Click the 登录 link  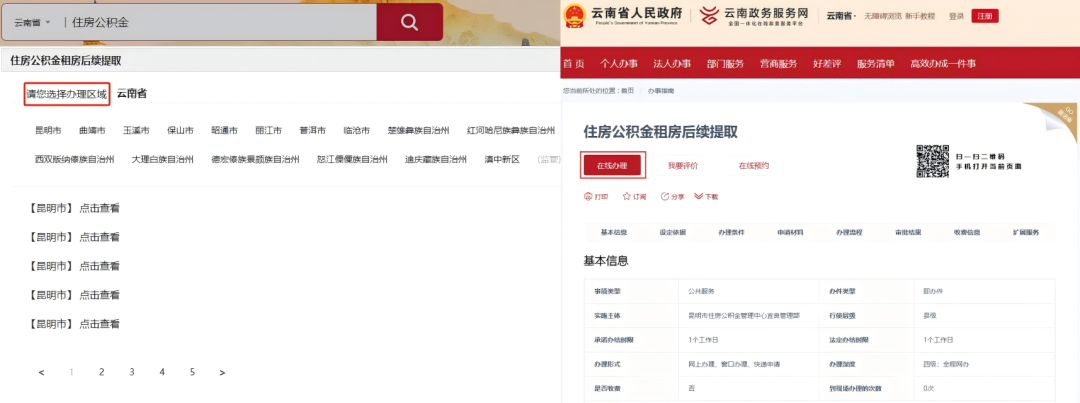click(956, 16)
